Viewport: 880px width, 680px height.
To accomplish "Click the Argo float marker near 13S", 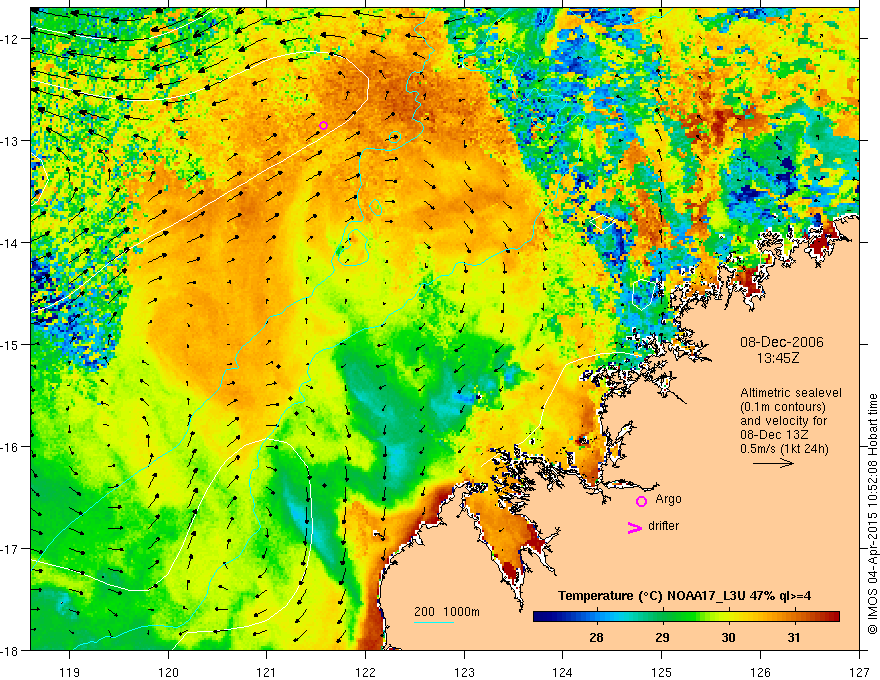I will [x=323, y=125].
